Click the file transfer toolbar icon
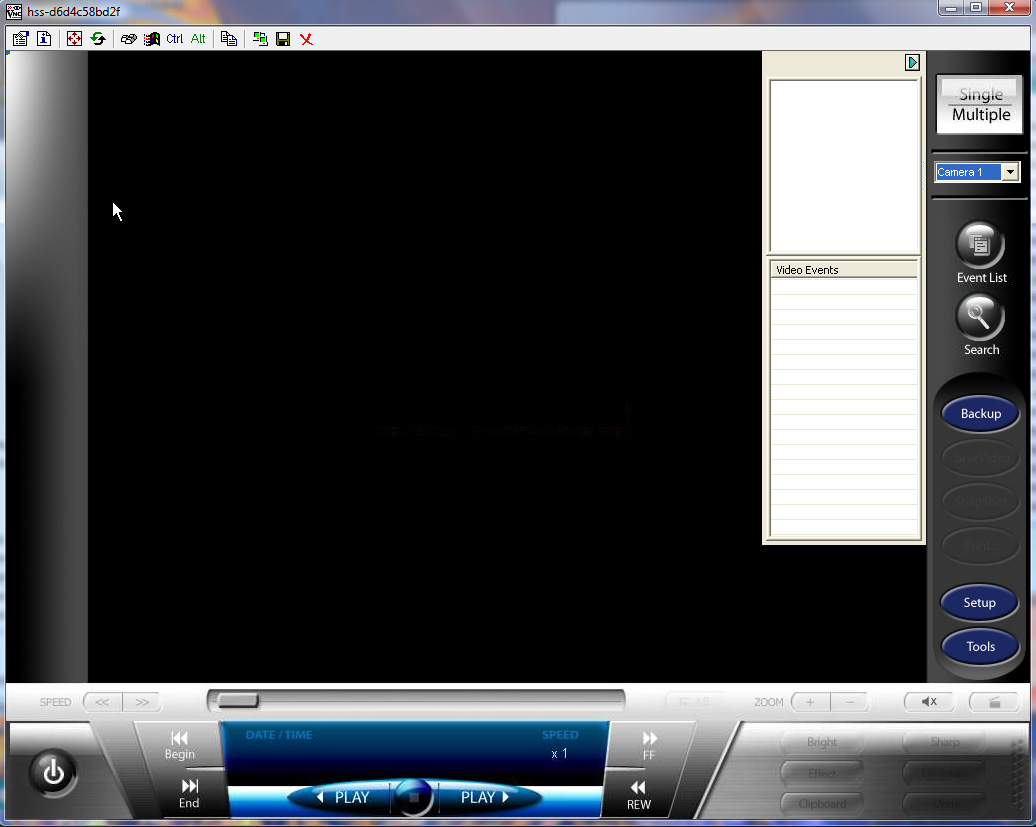This screenshot has height=827, width=1036. (x=260, y=39)
